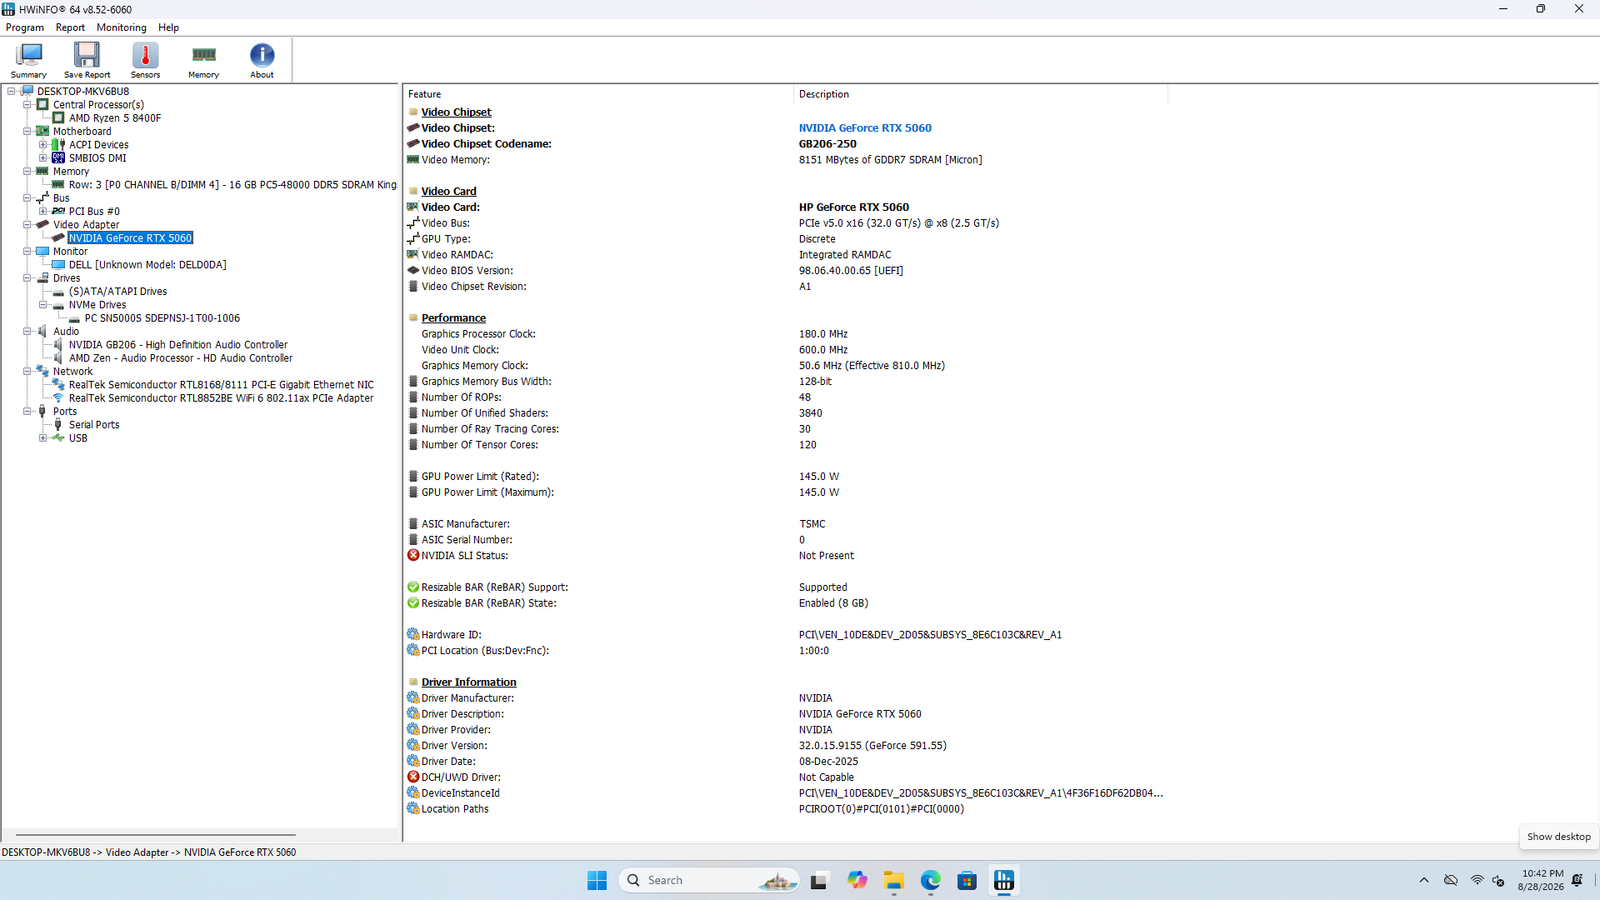
Task: Click the chip icon beside AMD Ryzen 5 8400F
Action: 59,118
